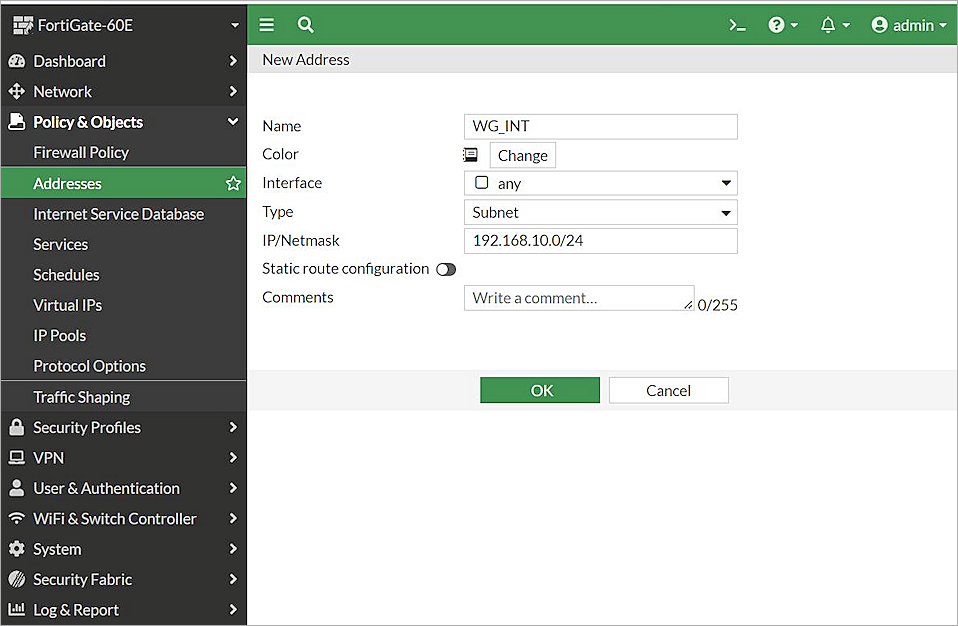Image resolution: width=958 pixels, height=626 pixels.
Task: Open the CLI Console icon
Action: [737, 25]
